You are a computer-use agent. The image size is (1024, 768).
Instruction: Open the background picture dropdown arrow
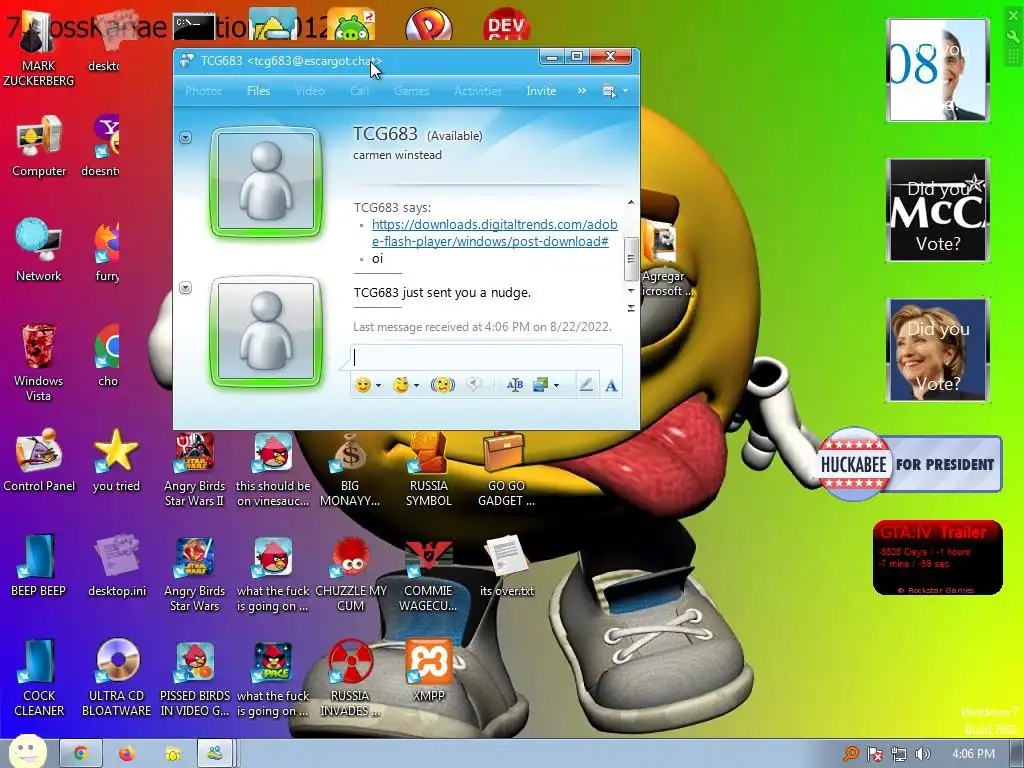pyautogui.click(x=556, y=385)
